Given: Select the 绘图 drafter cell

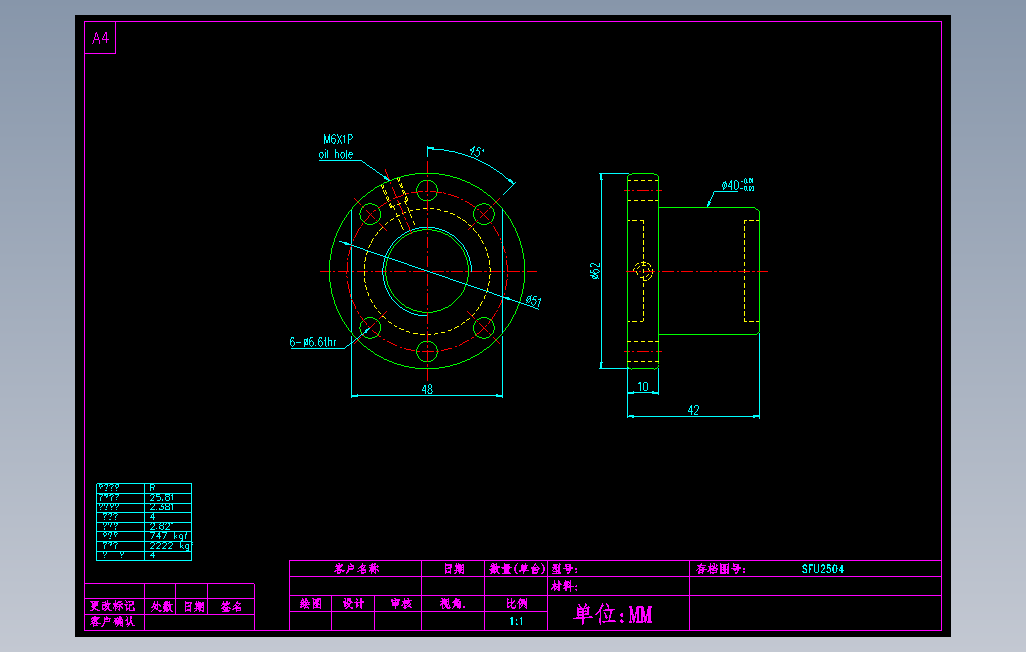Looking at the screenshot, I should 311,604.
